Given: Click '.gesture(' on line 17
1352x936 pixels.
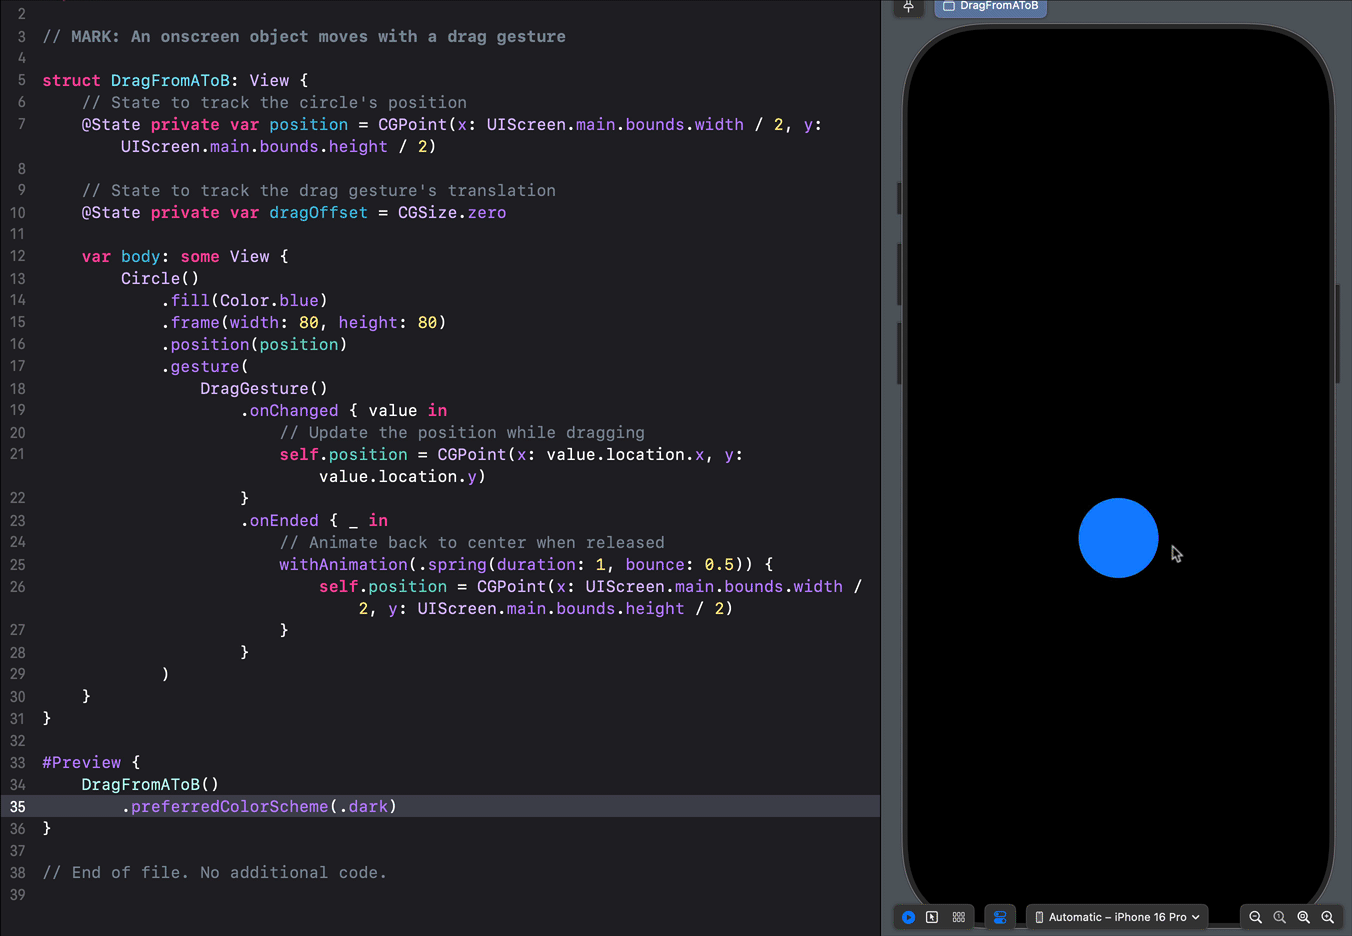Looking at the screenshot, I should [205, 367].
